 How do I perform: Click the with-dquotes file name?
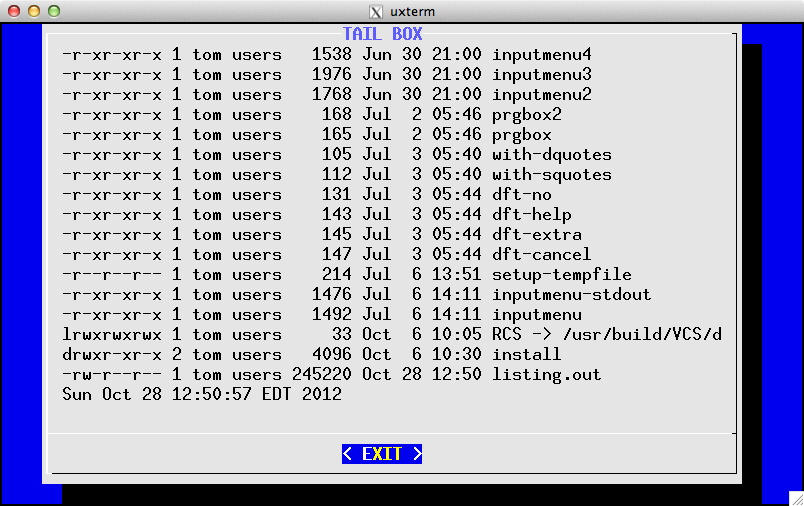tap(551, 154)
